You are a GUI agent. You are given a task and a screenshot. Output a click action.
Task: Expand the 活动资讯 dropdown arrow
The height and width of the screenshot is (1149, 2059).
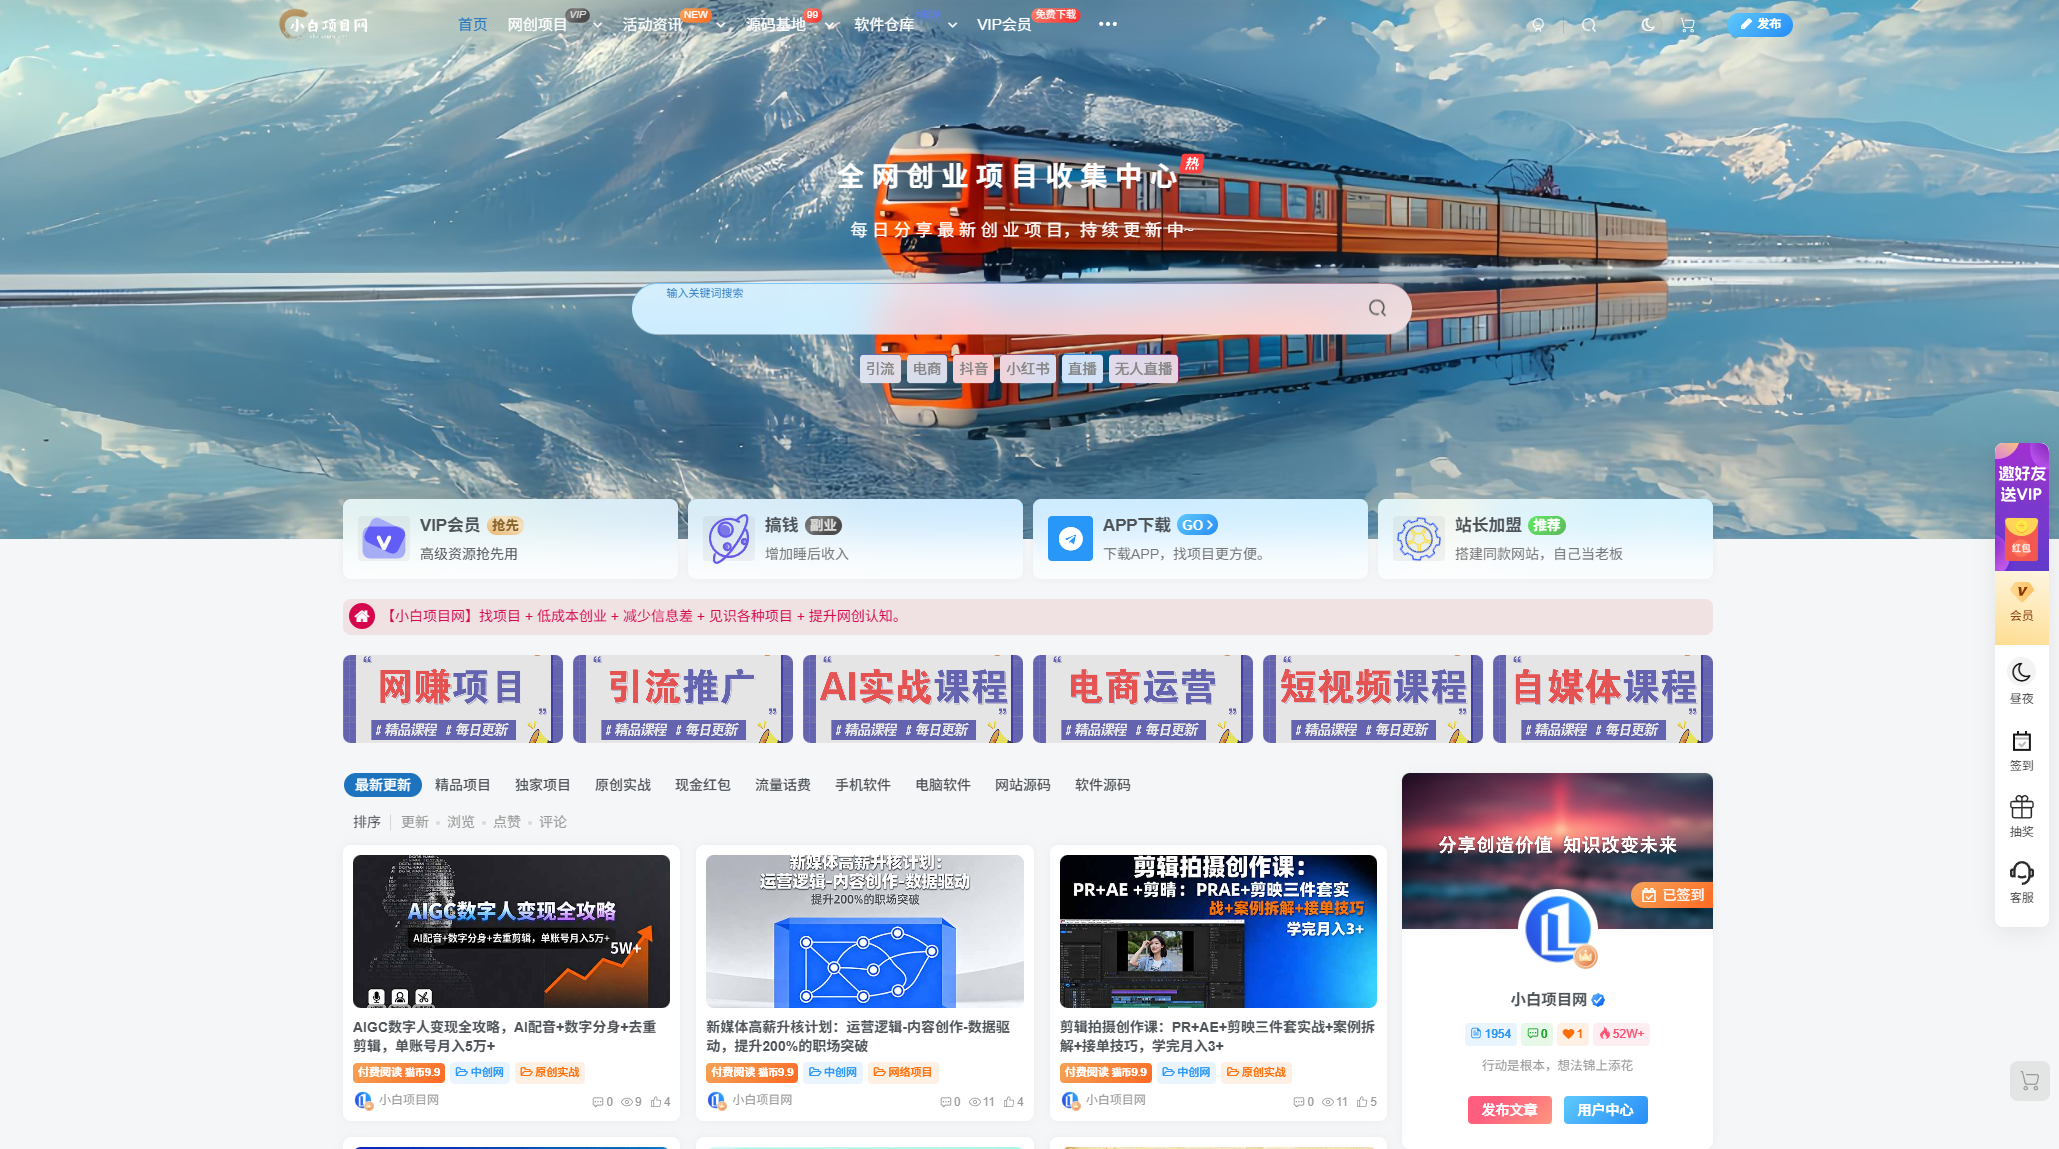[720, 25]
